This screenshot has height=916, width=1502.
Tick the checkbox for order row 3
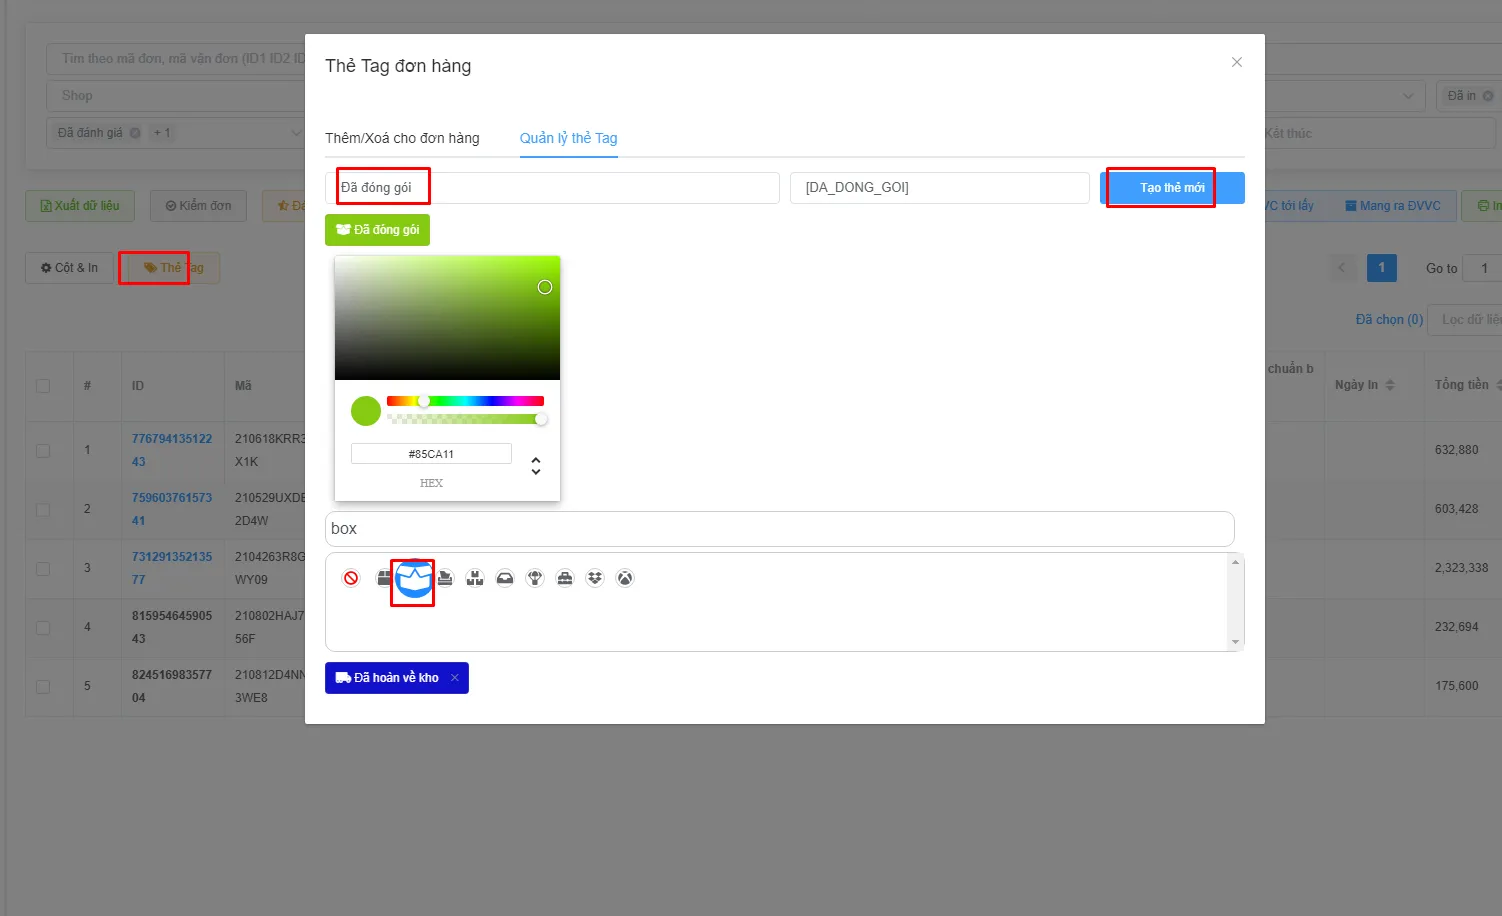43,568
